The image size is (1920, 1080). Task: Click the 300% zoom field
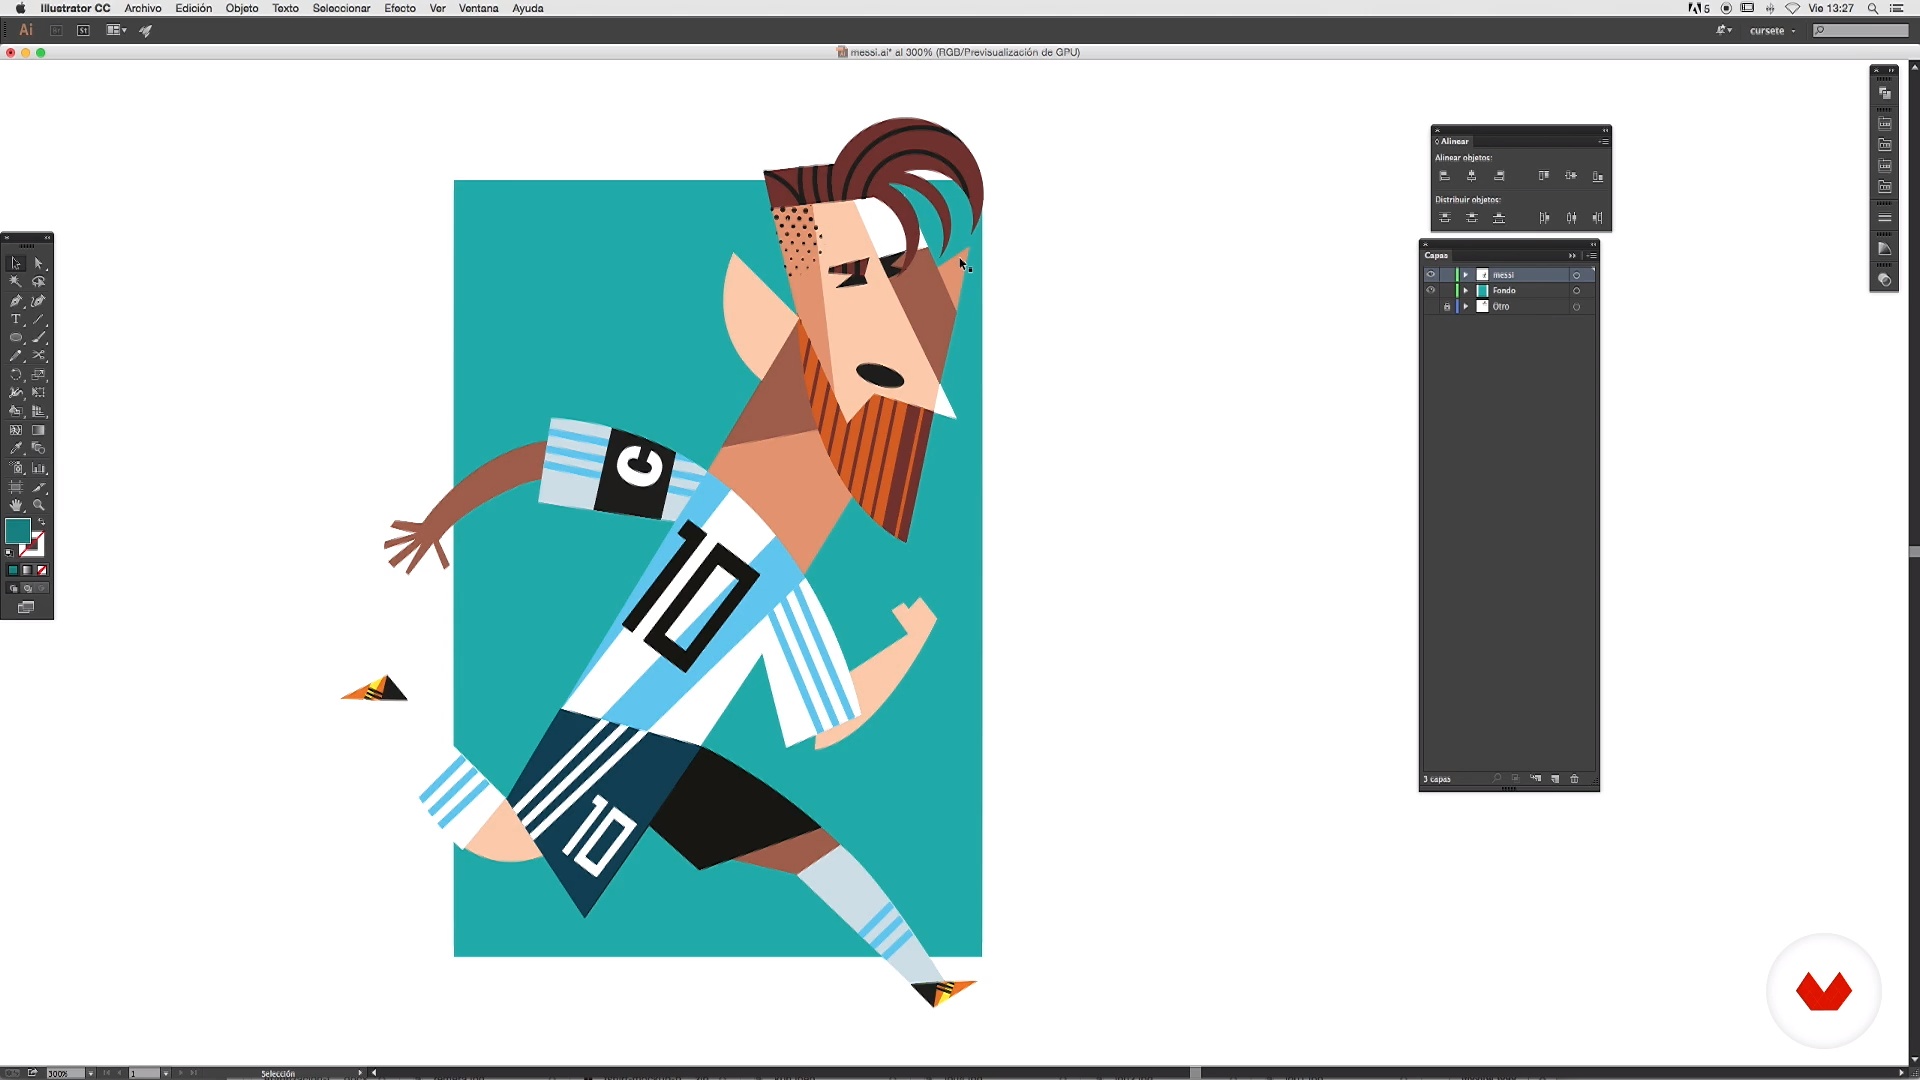tap(64, 1073)
